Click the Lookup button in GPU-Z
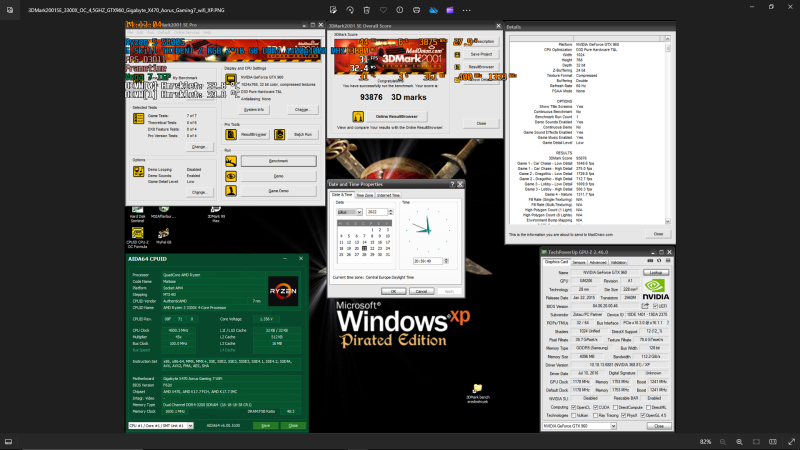 coord(656,272)
